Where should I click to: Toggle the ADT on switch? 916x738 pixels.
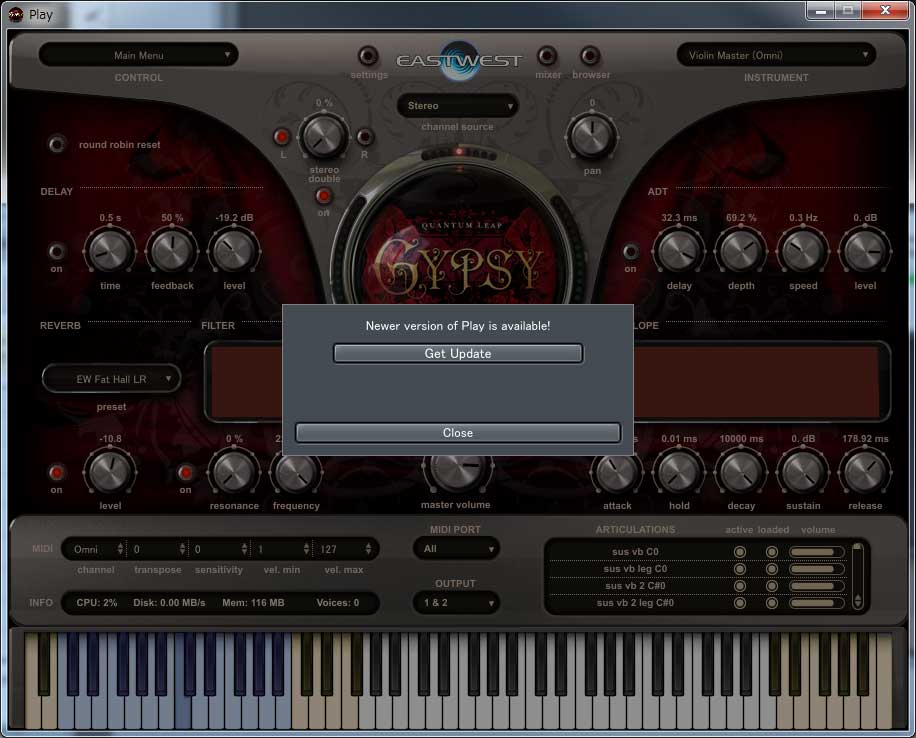(x=630, y=251)
